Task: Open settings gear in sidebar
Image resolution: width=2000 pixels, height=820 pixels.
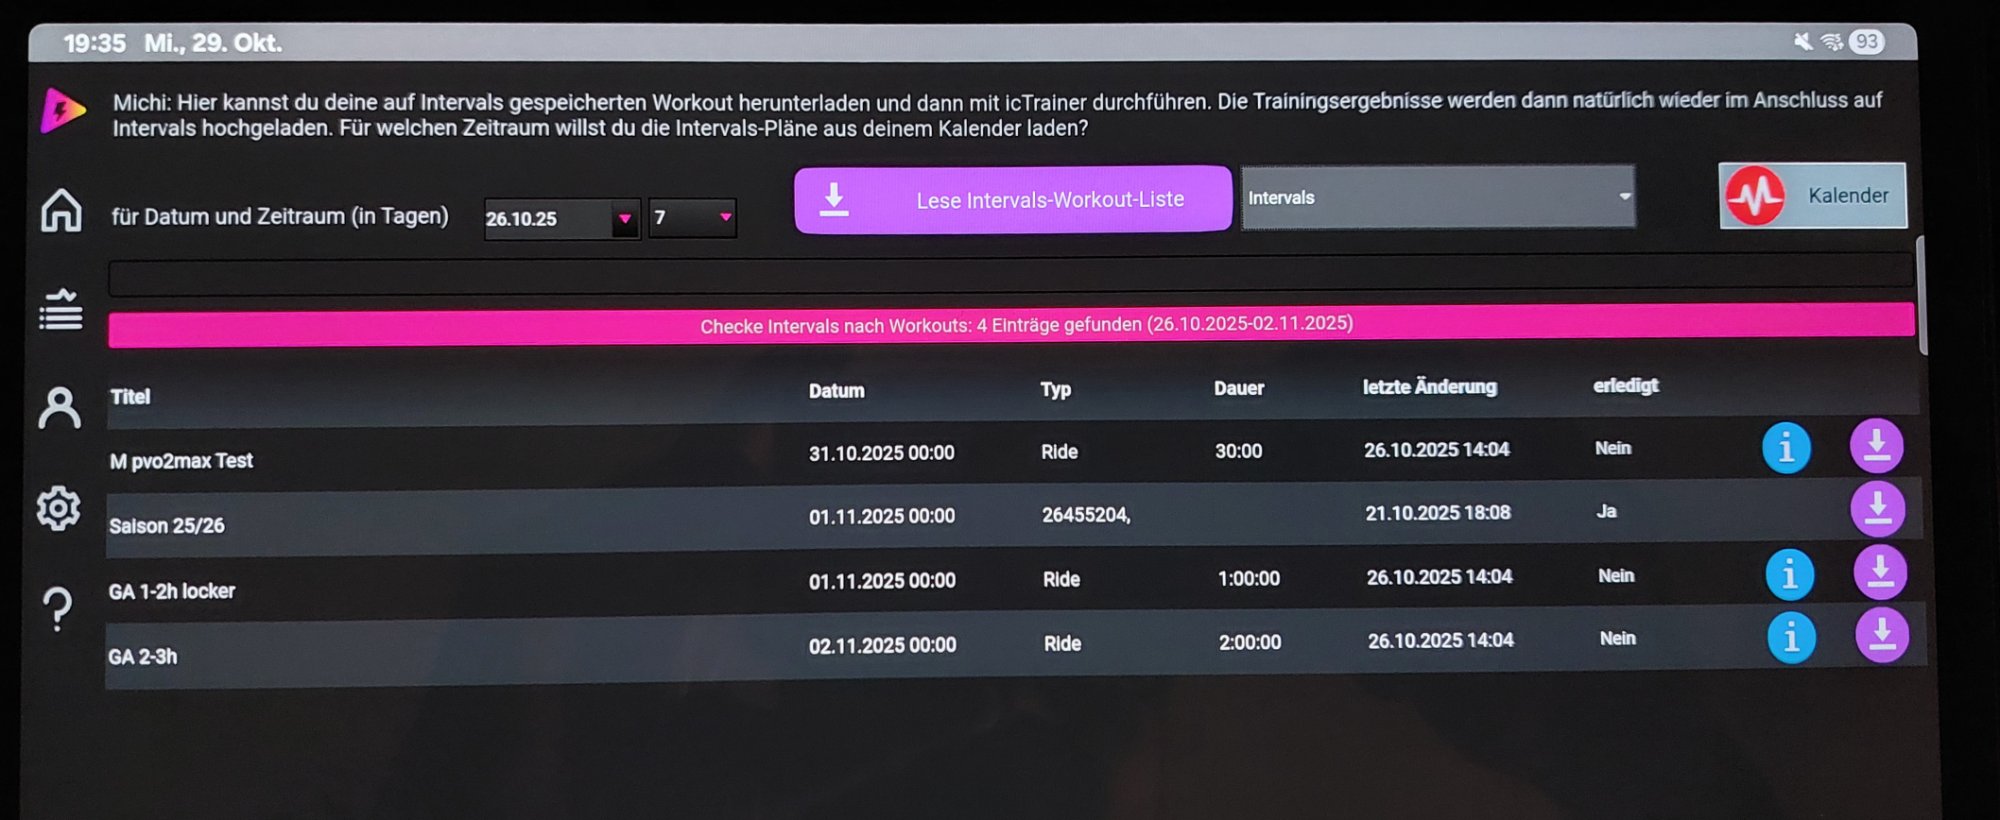Action: 59,509
